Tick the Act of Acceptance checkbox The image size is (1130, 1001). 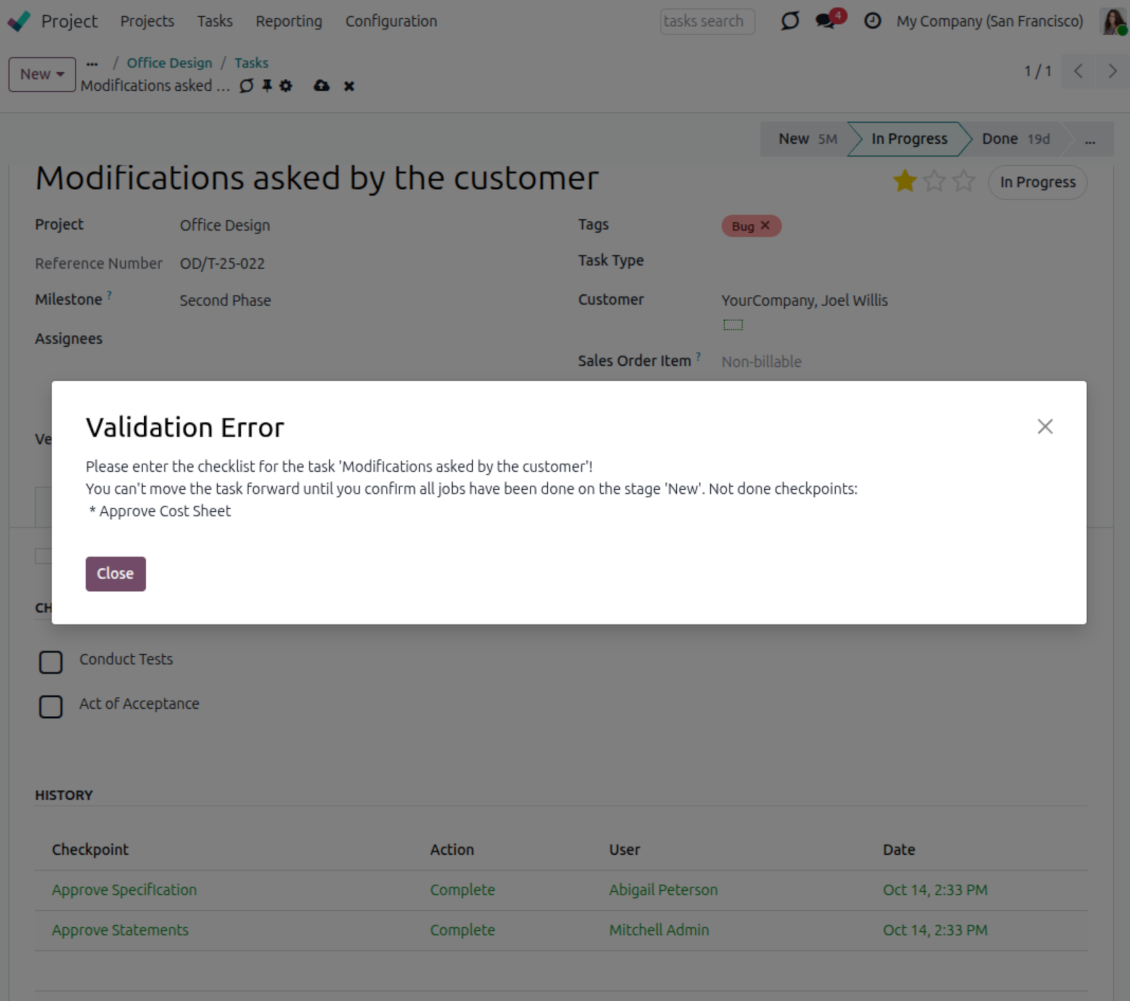[51, 706]
